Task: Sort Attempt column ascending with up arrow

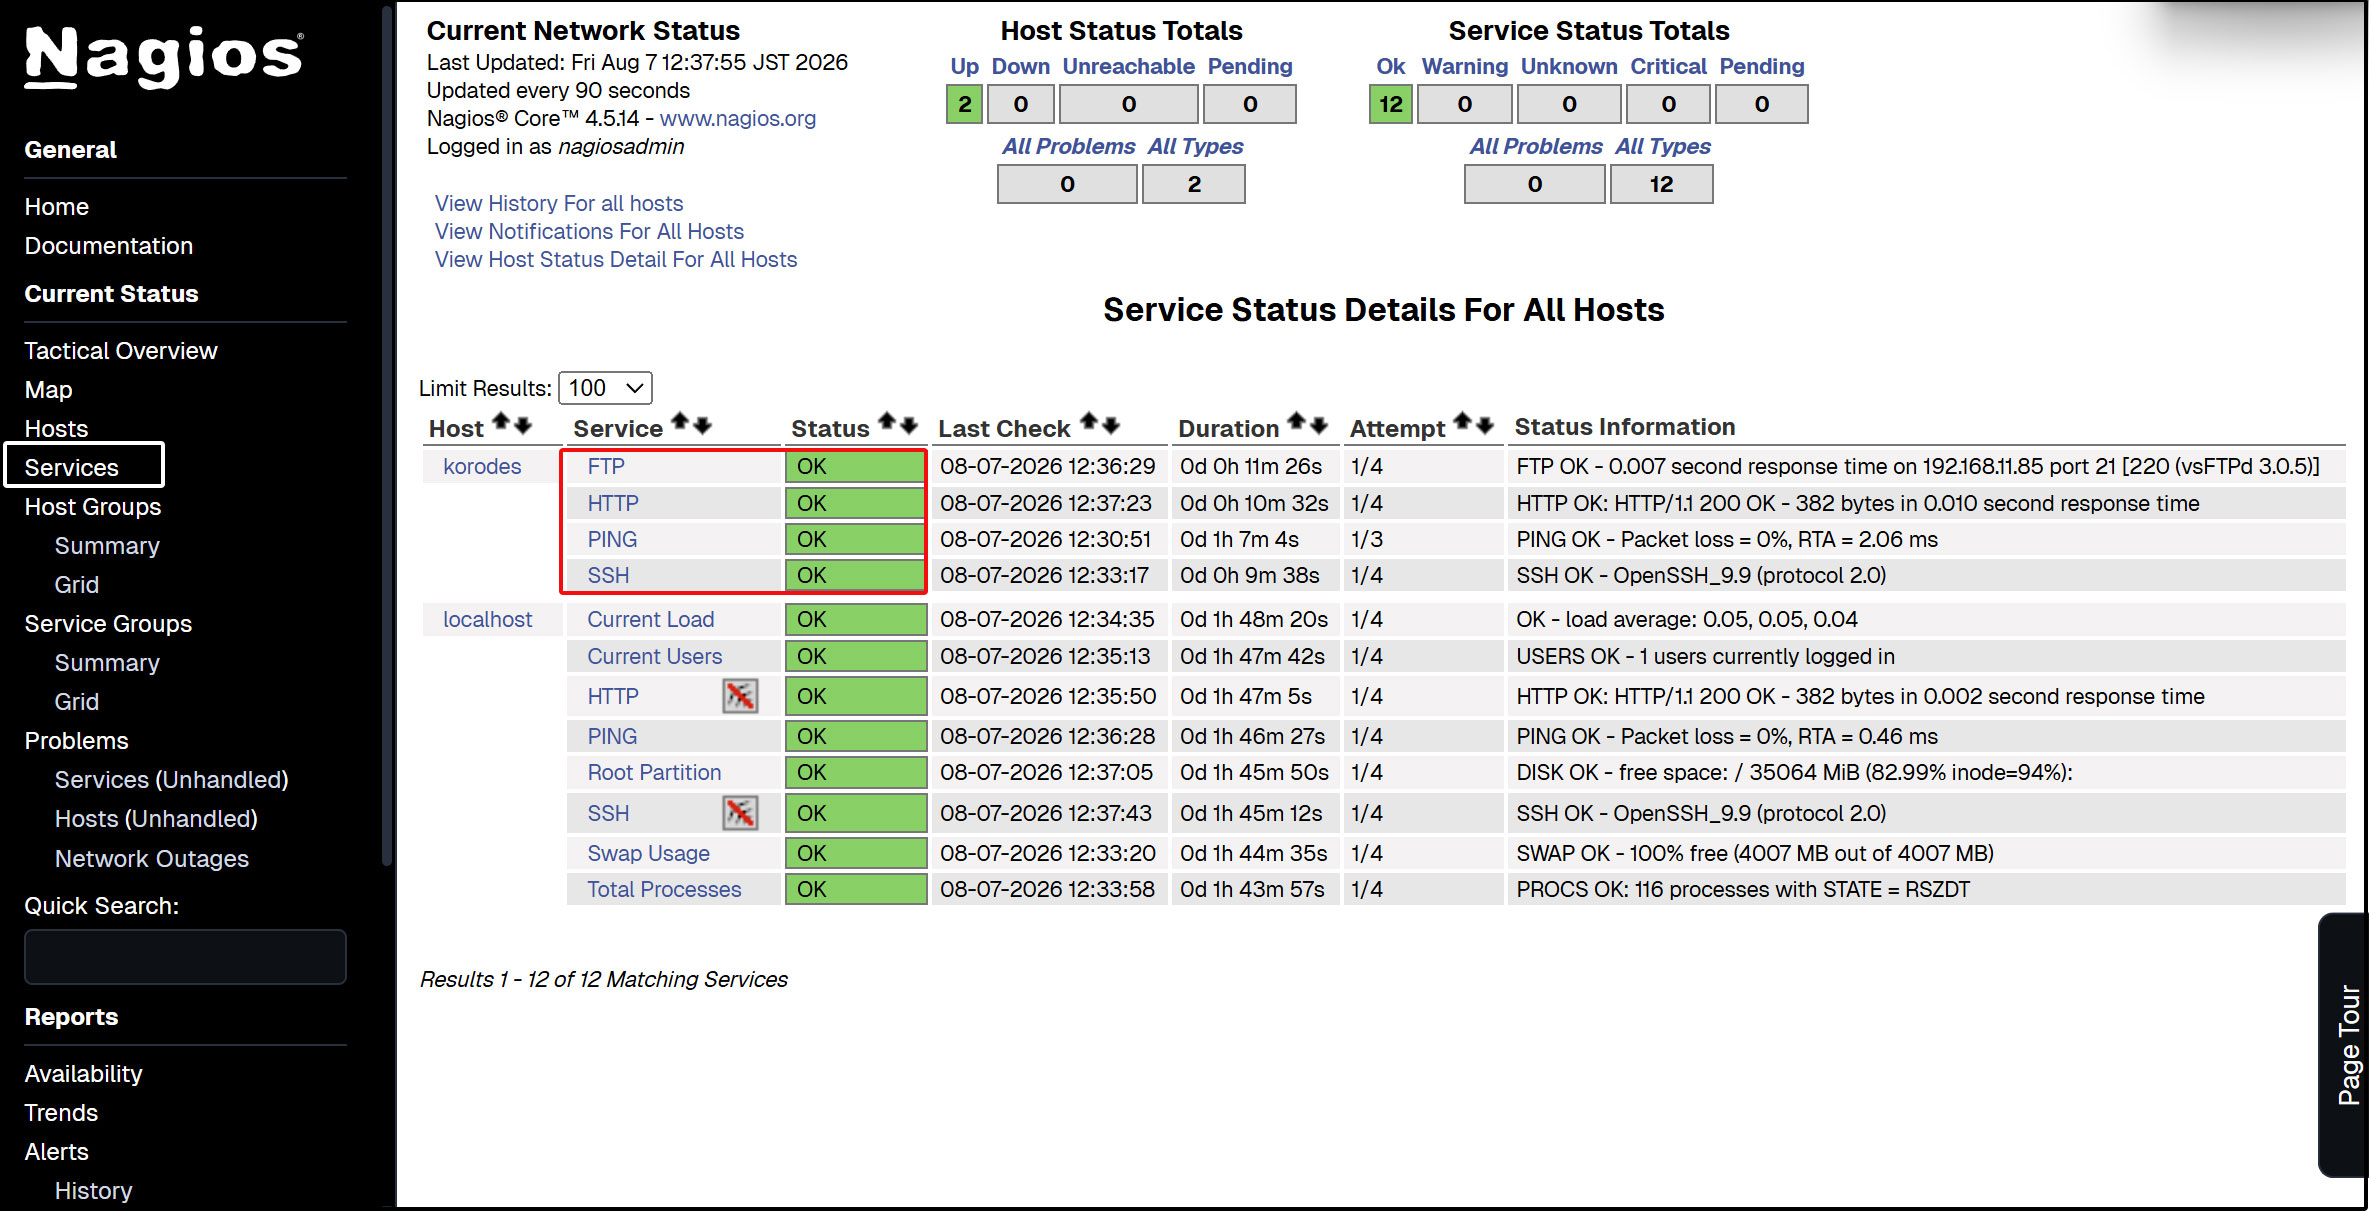Action: 1463,421
